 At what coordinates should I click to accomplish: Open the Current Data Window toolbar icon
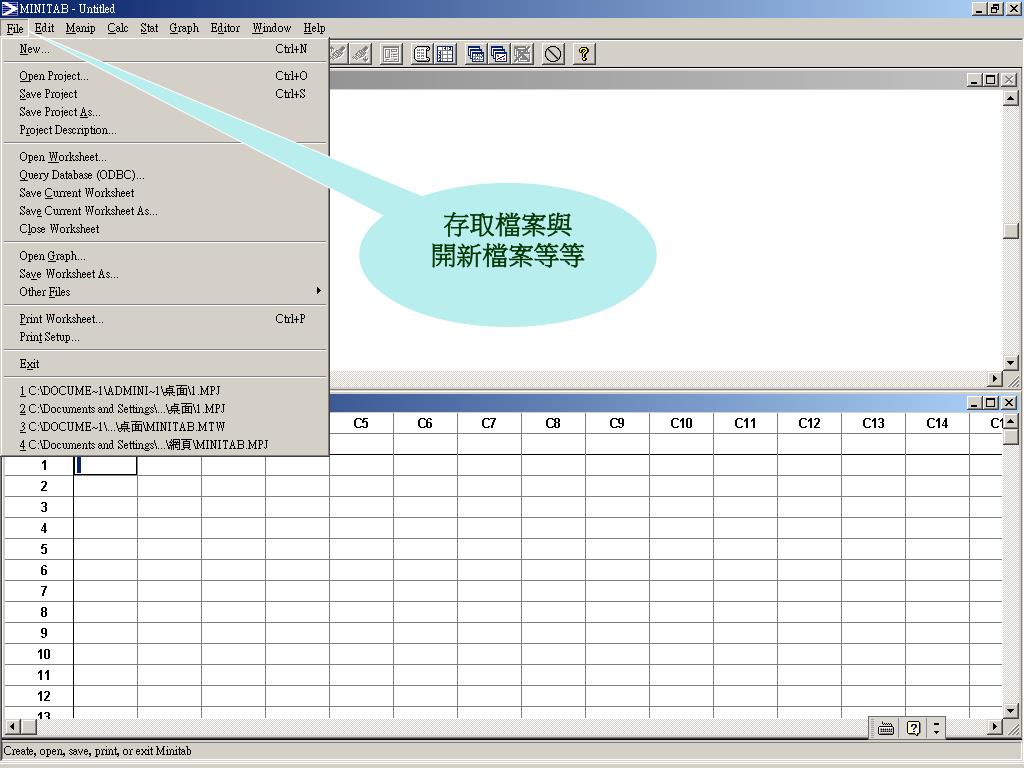point(445,54)
